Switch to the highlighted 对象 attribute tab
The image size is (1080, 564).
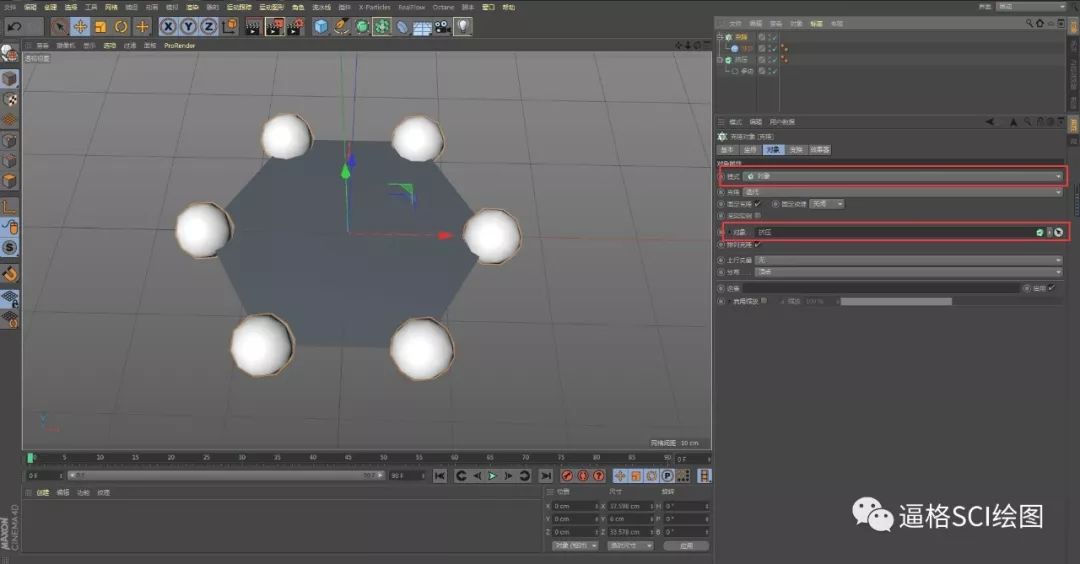(773, 149)
